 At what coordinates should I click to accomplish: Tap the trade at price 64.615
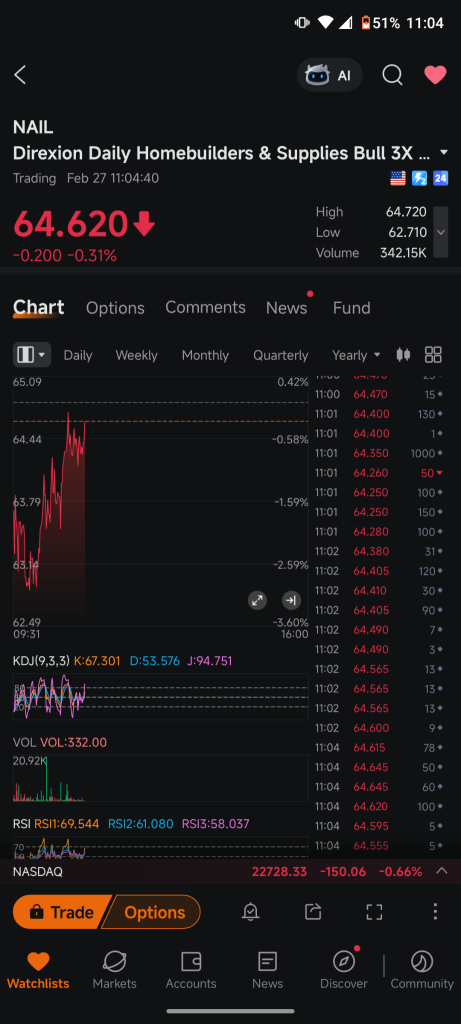pos(379,747)
